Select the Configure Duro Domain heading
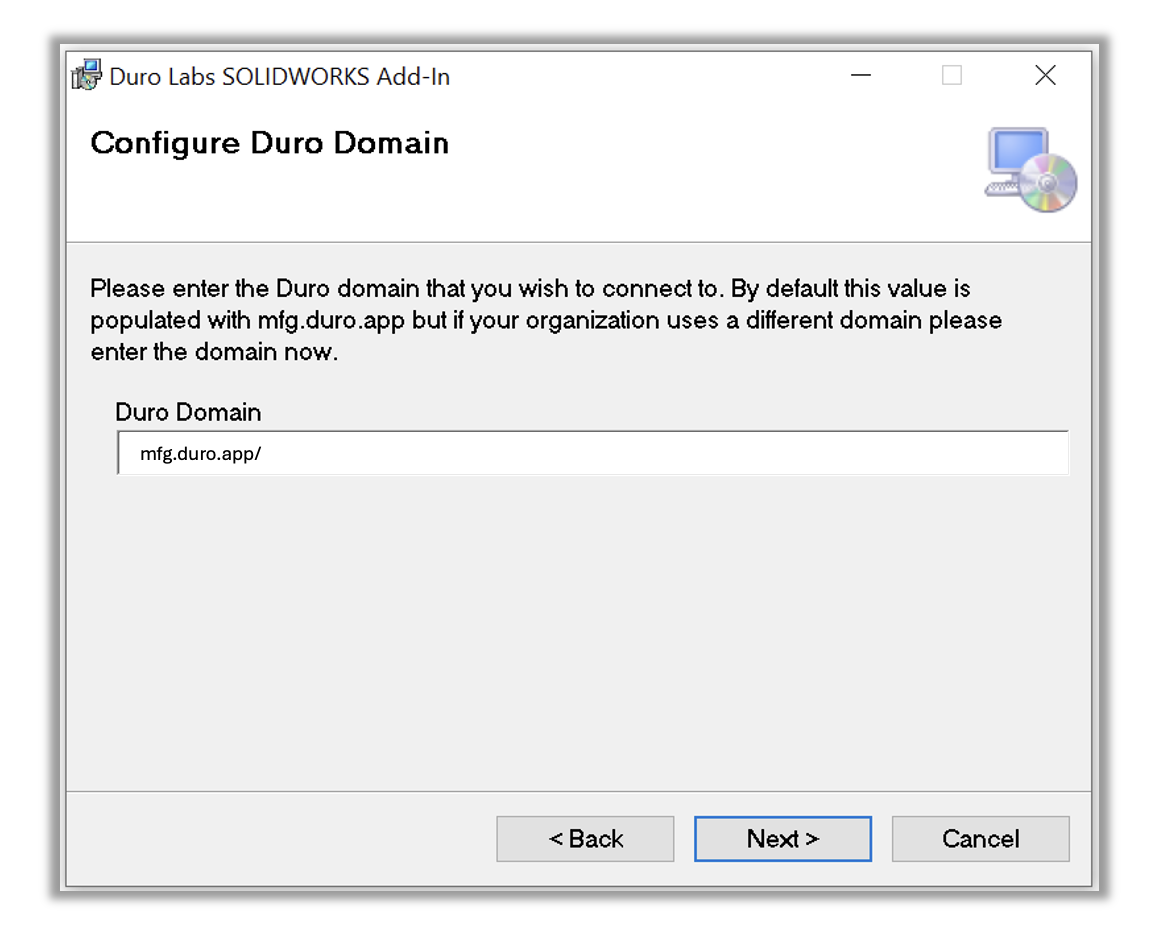The width and height of the screenshot is (1156, 932). pyautogui.click(x=269, y=143)
